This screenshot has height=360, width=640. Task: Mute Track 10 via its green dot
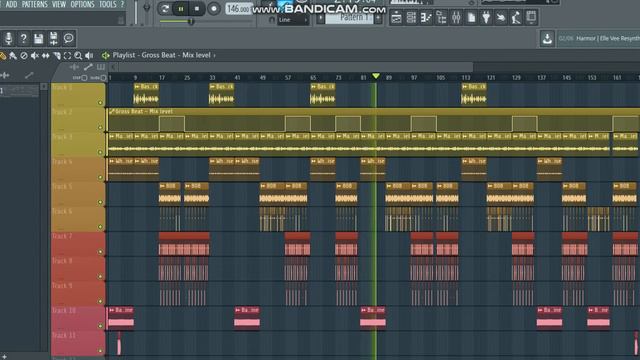pyautogui.click(x=100, y=326)
